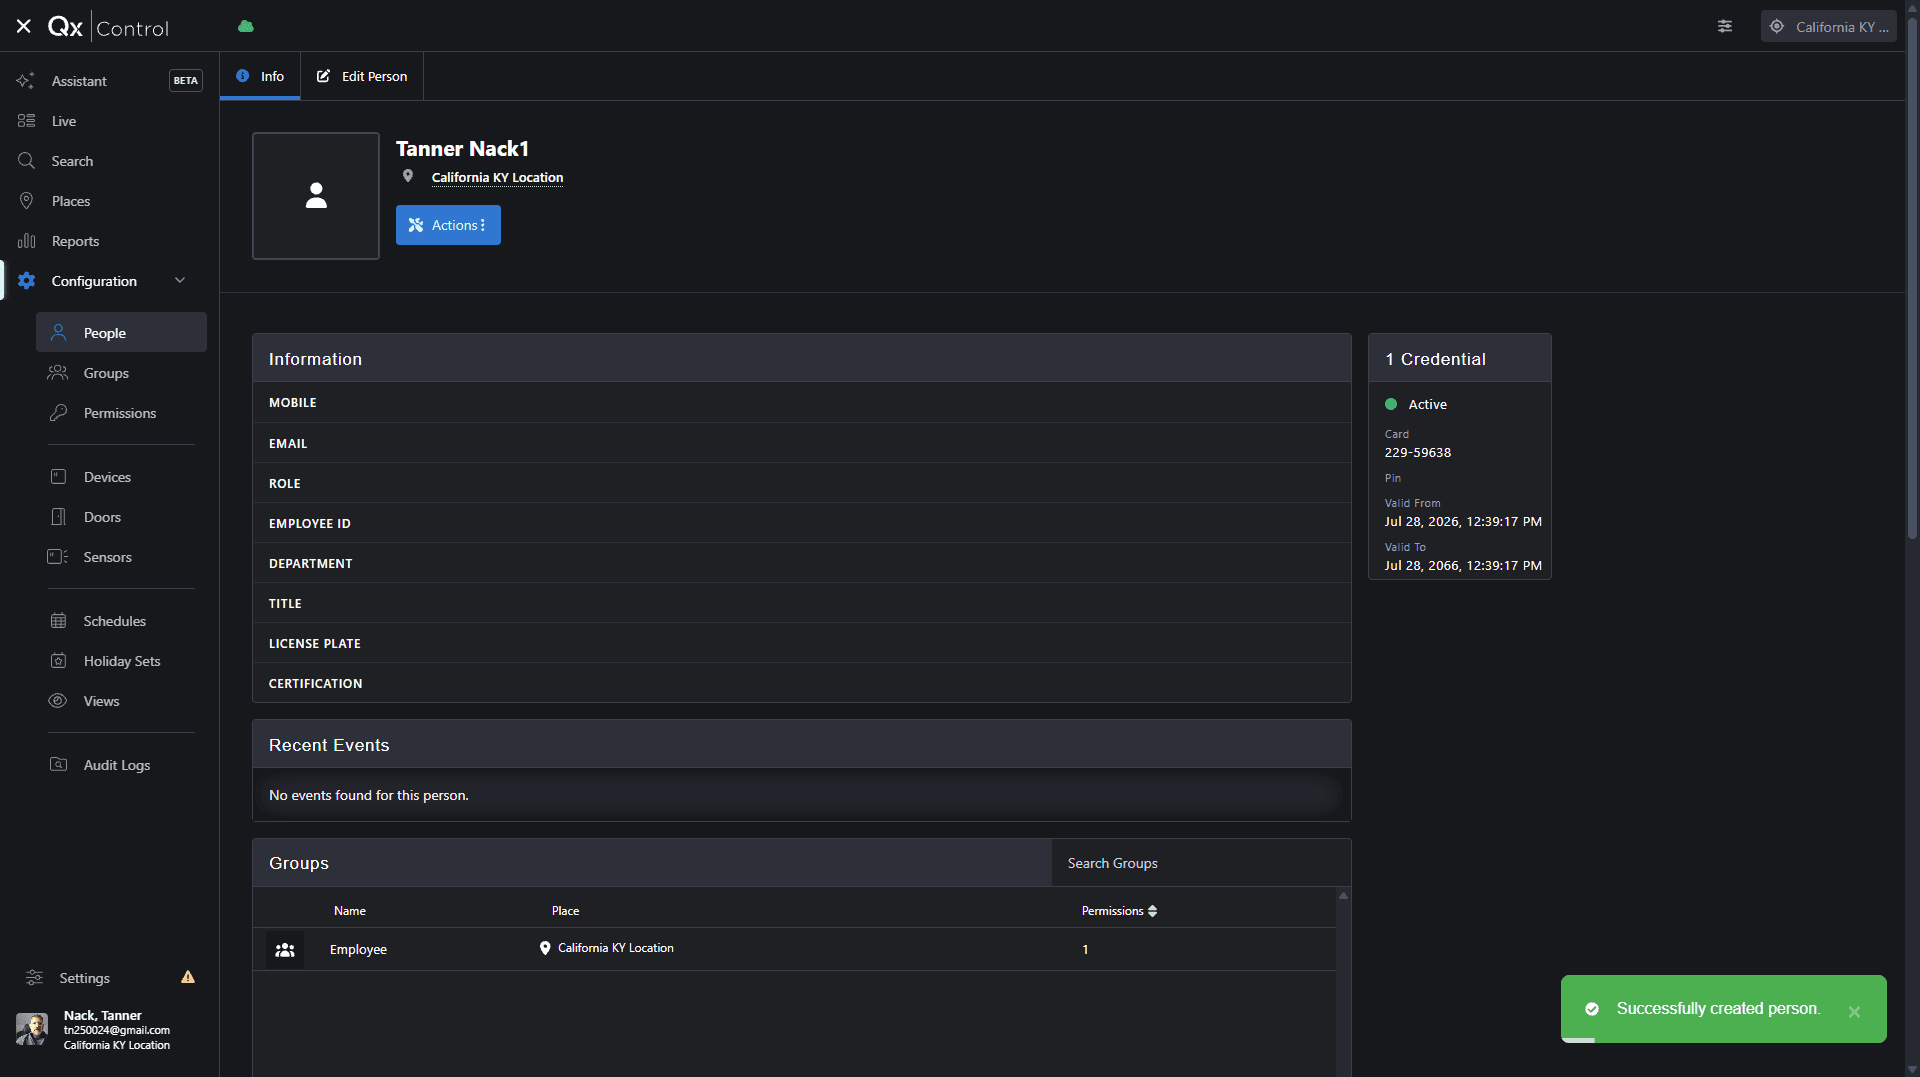
Task: Click the Groups table scrollbar up arrow
Action: point(1343,896)
